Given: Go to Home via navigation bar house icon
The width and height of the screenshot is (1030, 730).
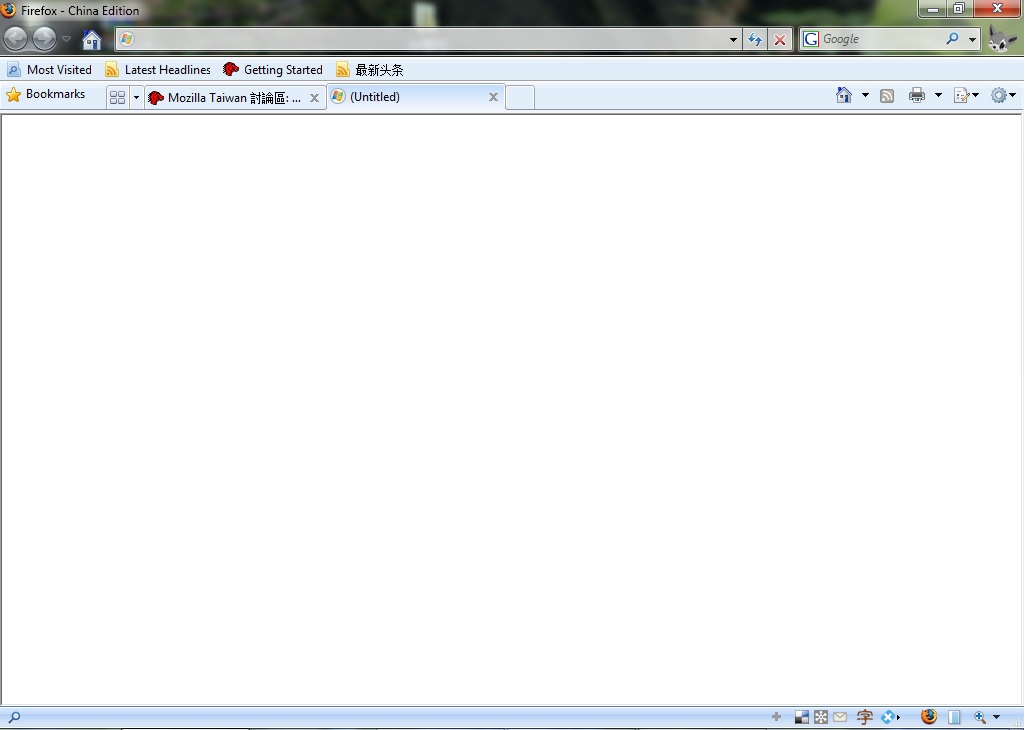Looking at the screenshot, I should coord(91,39).
